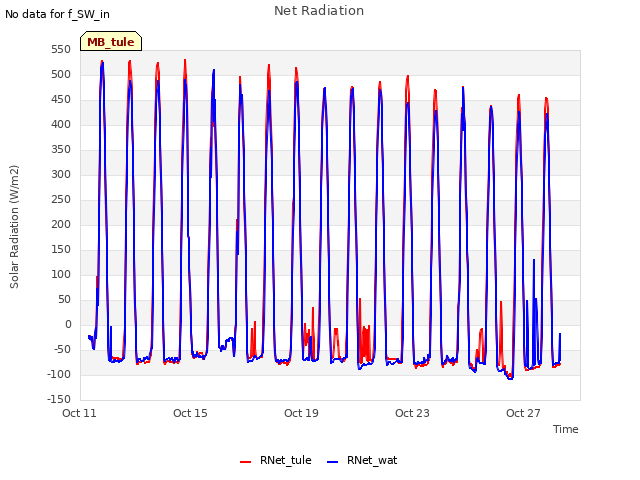The width and height of the screenshot is (640, 480).
Task: Click the 300 y-axis tick label
Action: 61,174
